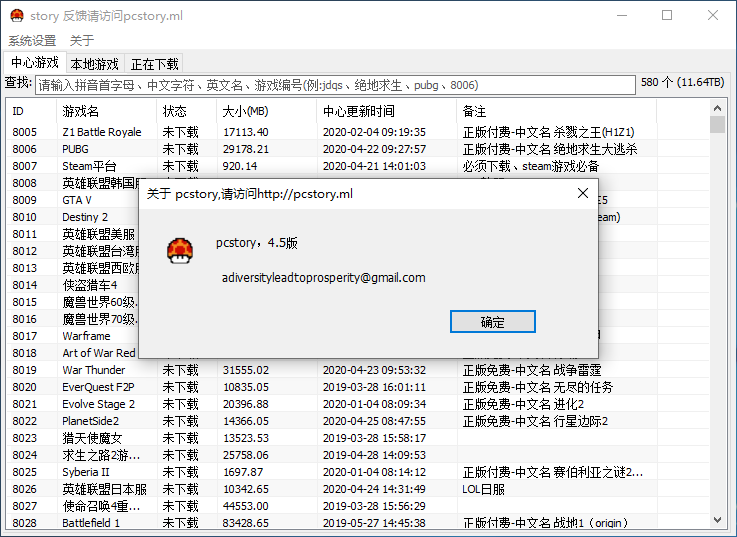
Task: Click the pcstory, 4.5版 version text
Action: [257, 243]
